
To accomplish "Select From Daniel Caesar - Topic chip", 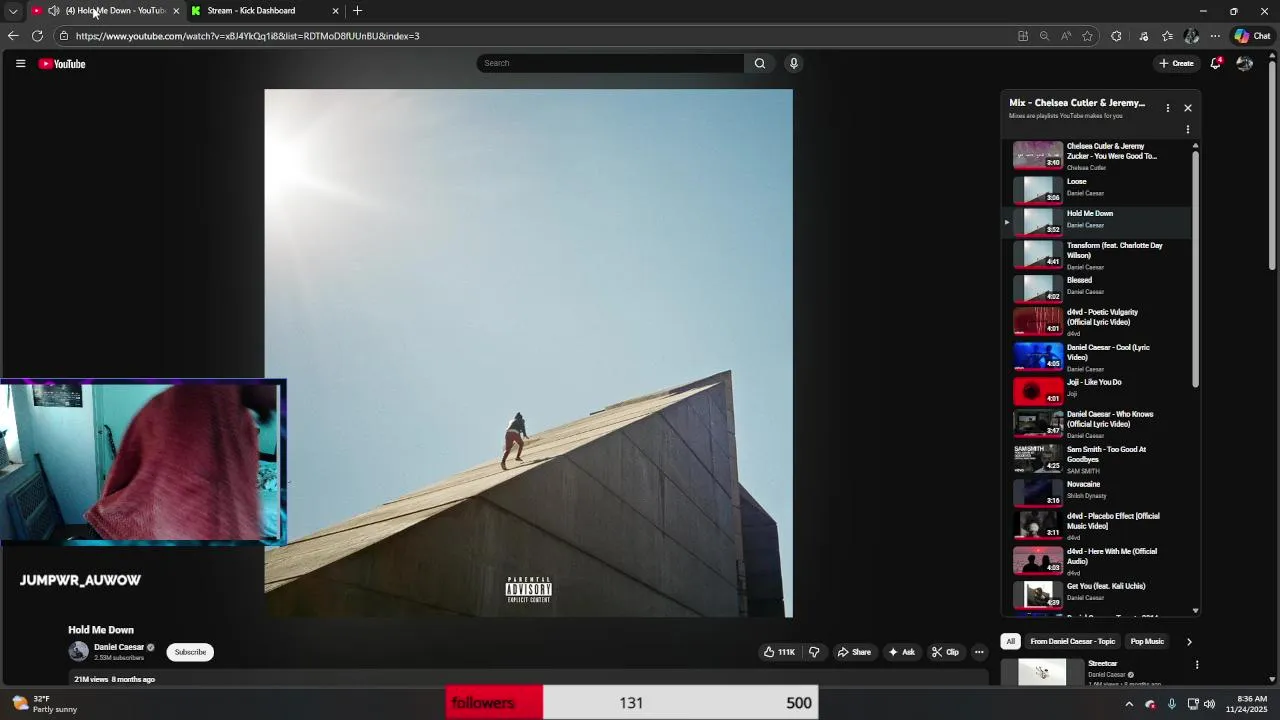I will tap(1072, 642).
